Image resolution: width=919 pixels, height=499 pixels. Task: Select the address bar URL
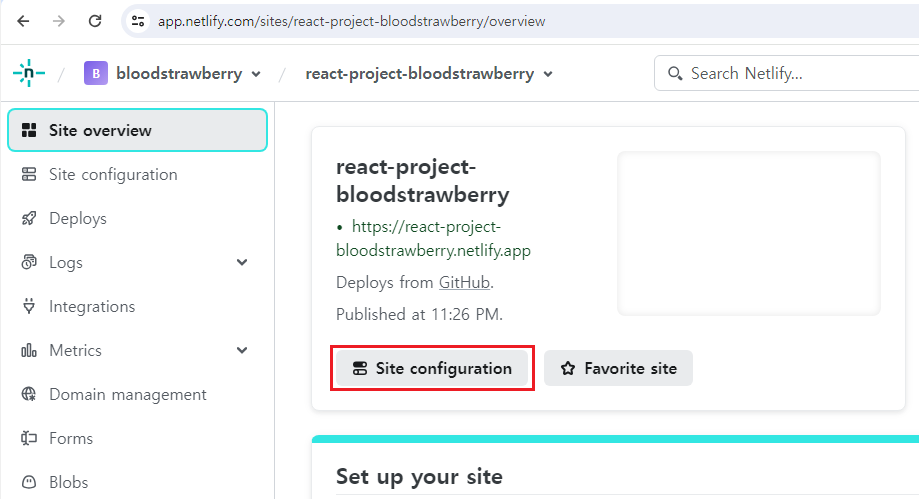coord(352,22)
